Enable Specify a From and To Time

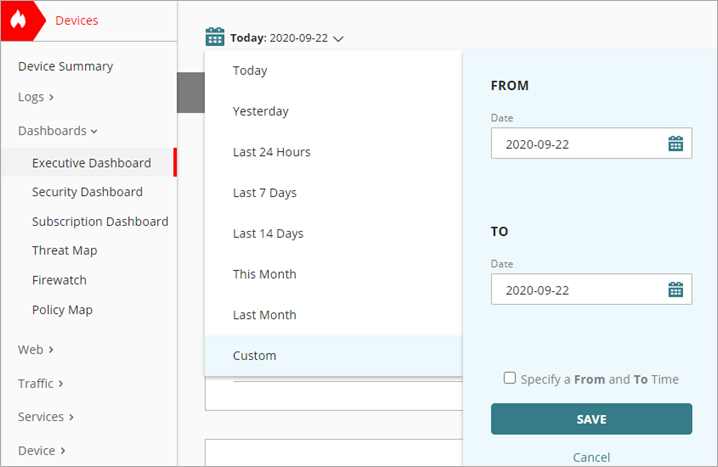[x=510, y=379]
